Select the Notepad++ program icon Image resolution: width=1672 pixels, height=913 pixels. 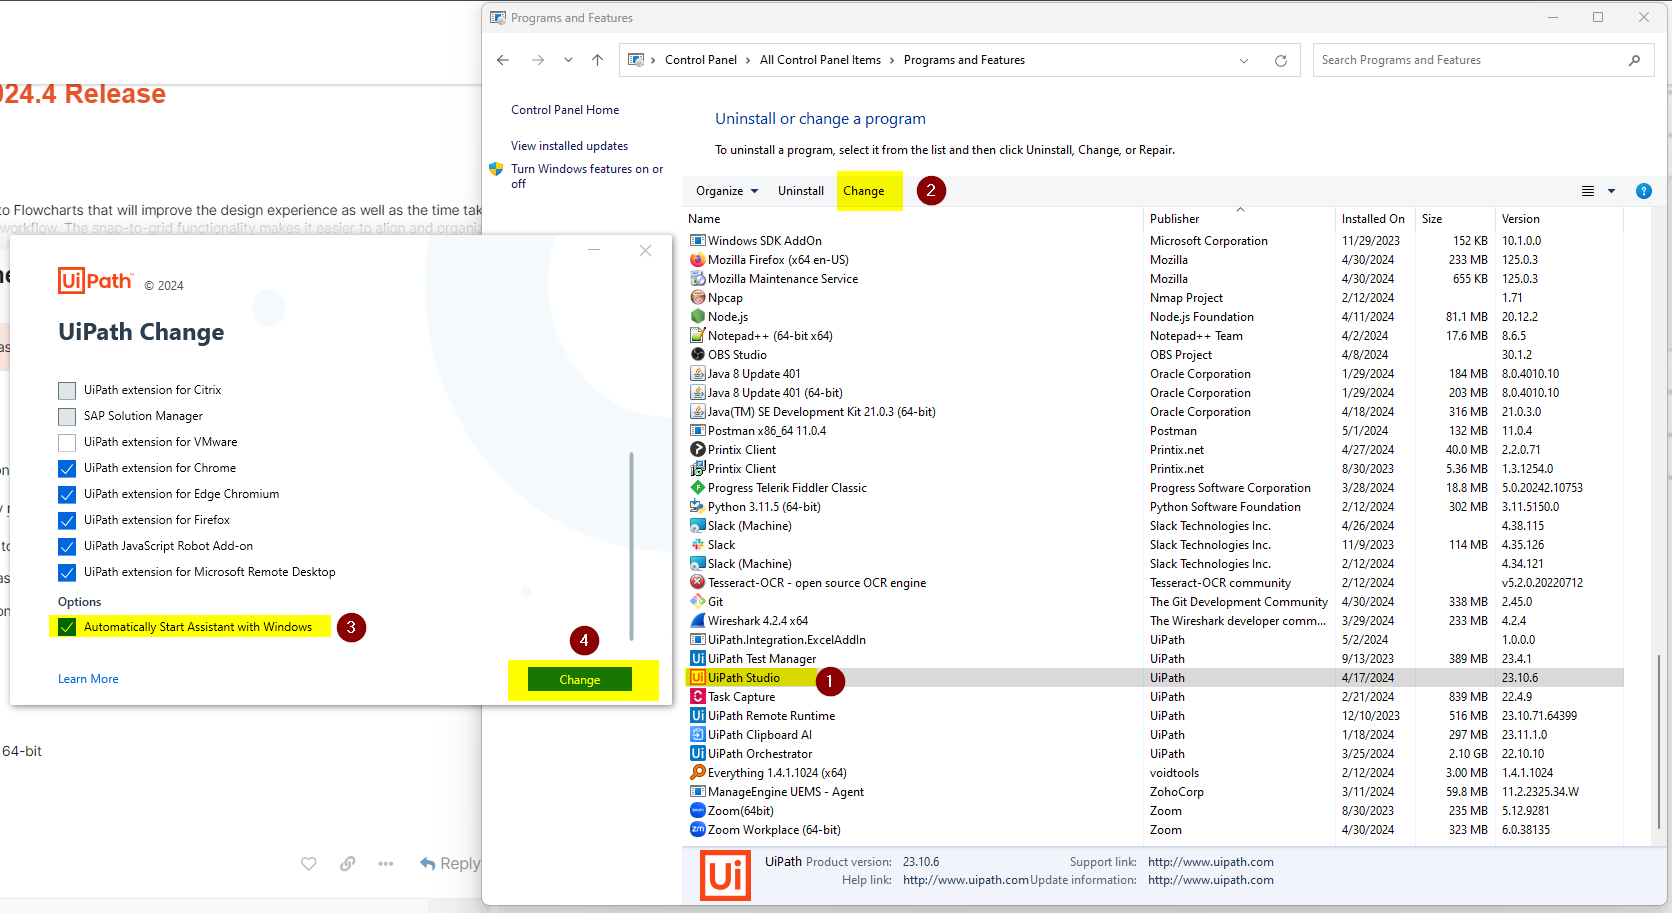[x=697, y=336]
